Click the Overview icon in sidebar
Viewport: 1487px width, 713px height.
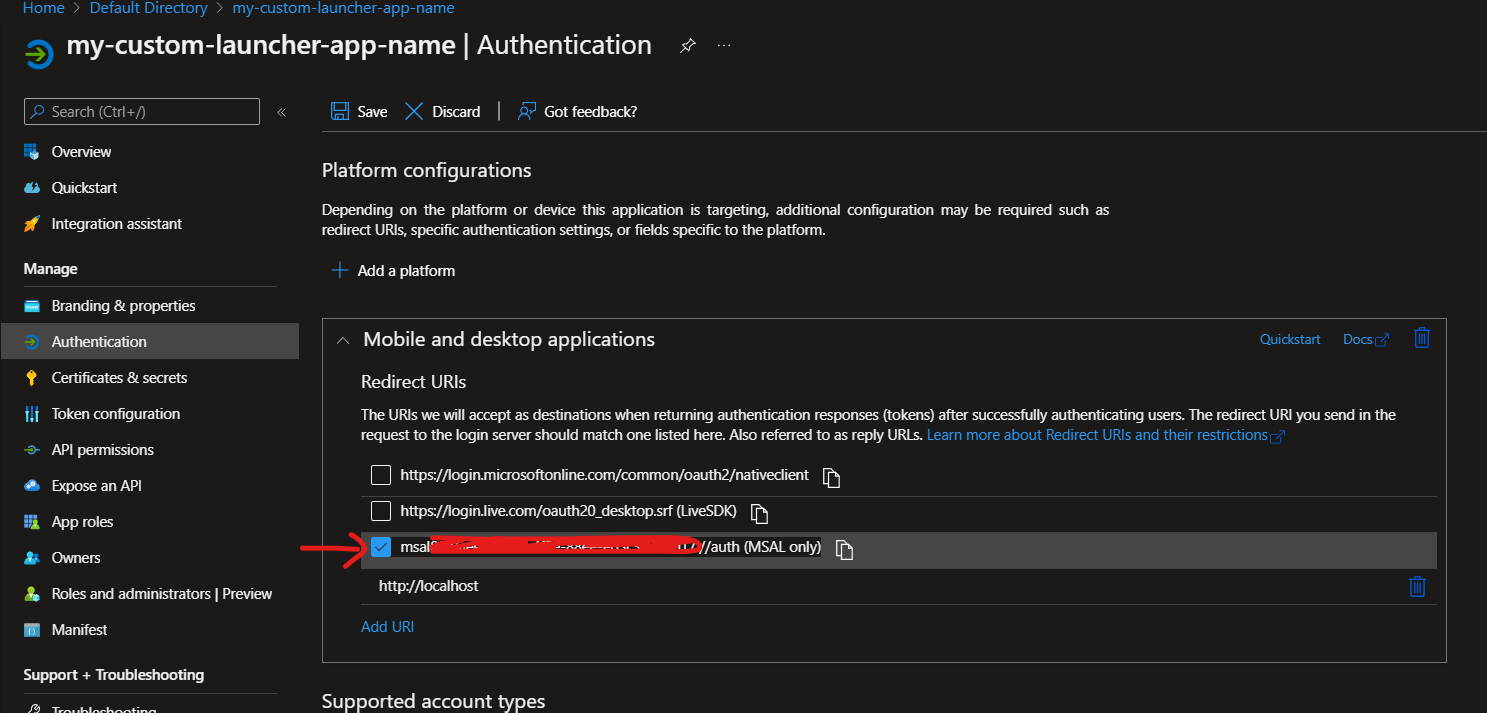(x=32, y=152)
